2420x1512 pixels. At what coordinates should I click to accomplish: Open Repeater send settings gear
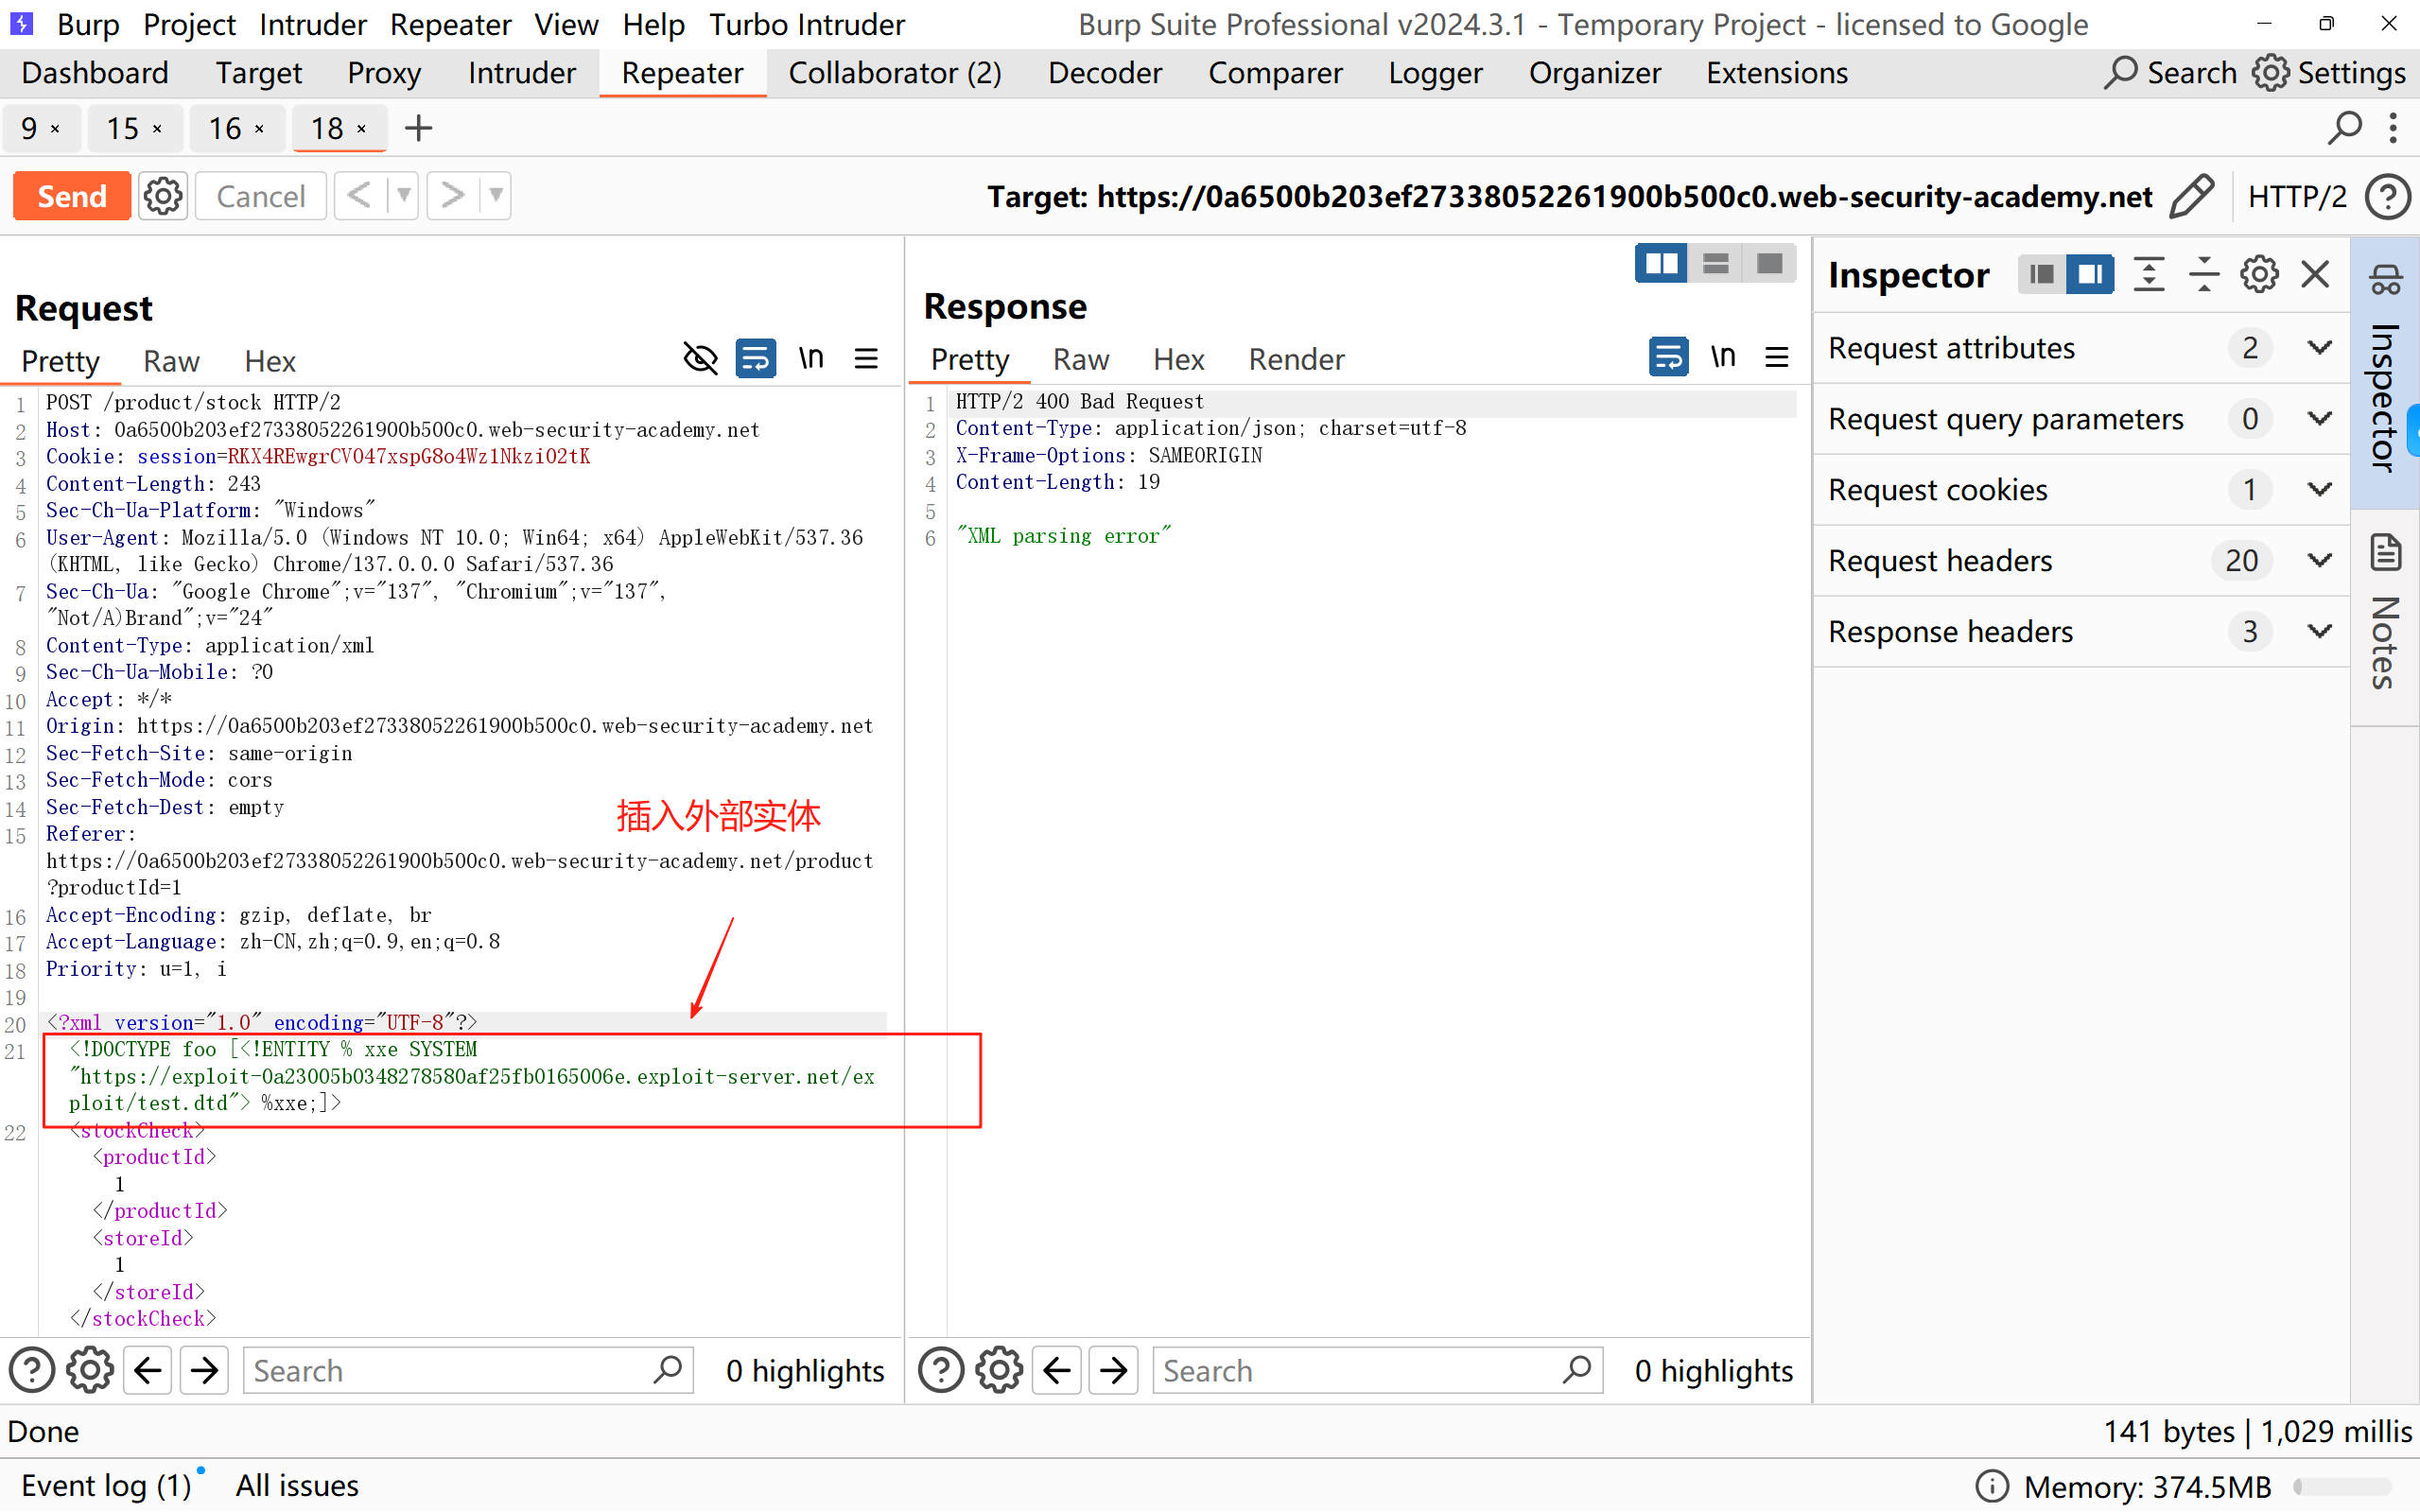click(x=163, y=196)
